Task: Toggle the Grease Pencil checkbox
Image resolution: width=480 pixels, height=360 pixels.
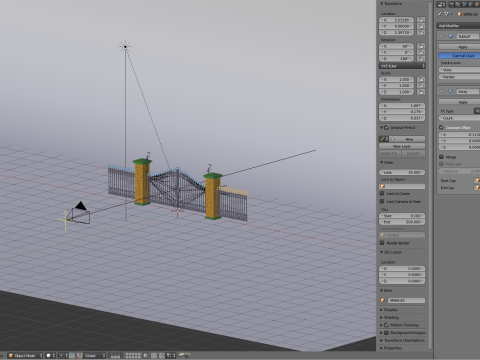Action: (387, 128)
